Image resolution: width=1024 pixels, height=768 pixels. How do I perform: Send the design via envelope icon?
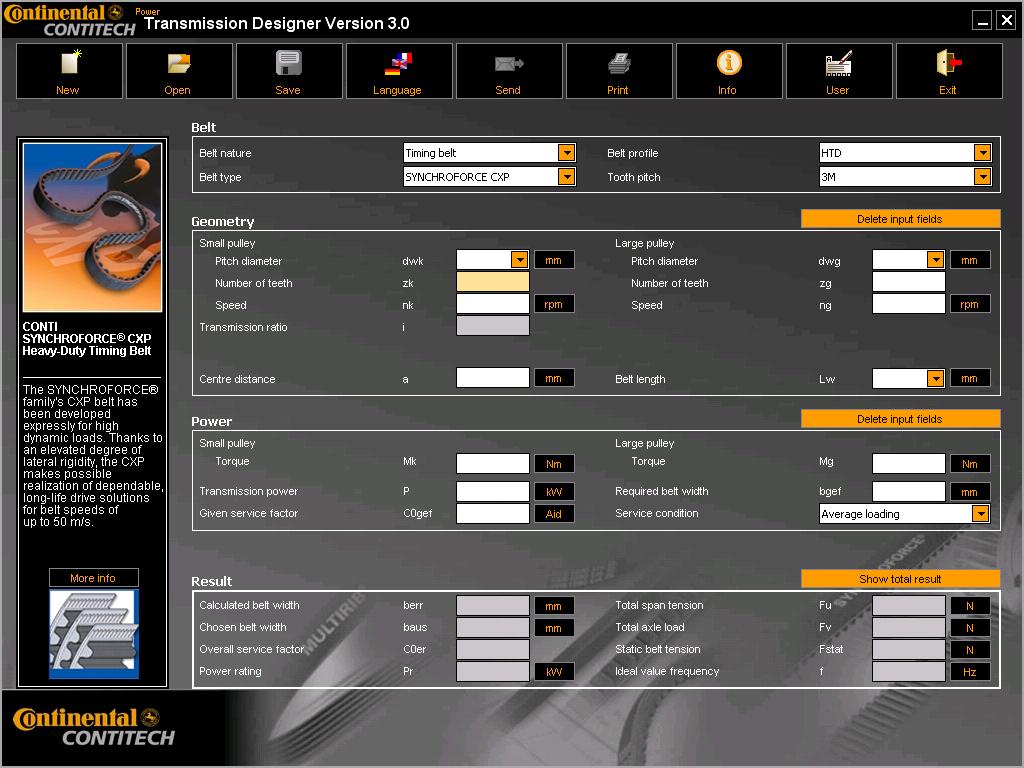click(x=509, y=71)
